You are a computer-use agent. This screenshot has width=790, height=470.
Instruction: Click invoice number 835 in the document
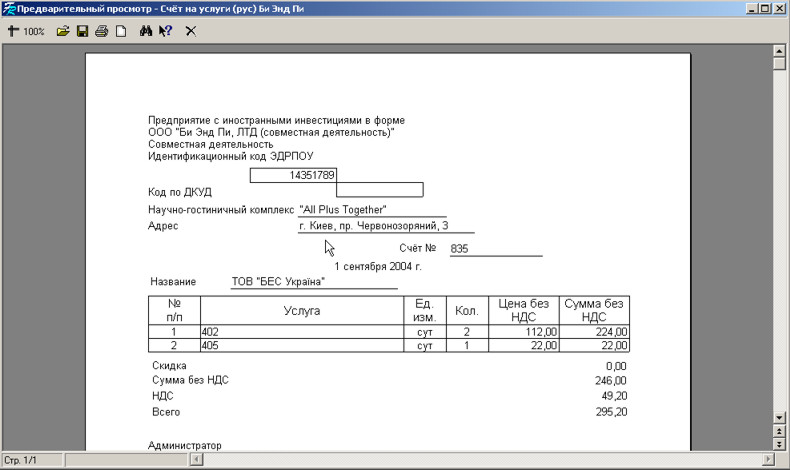(x=460, y=249)
